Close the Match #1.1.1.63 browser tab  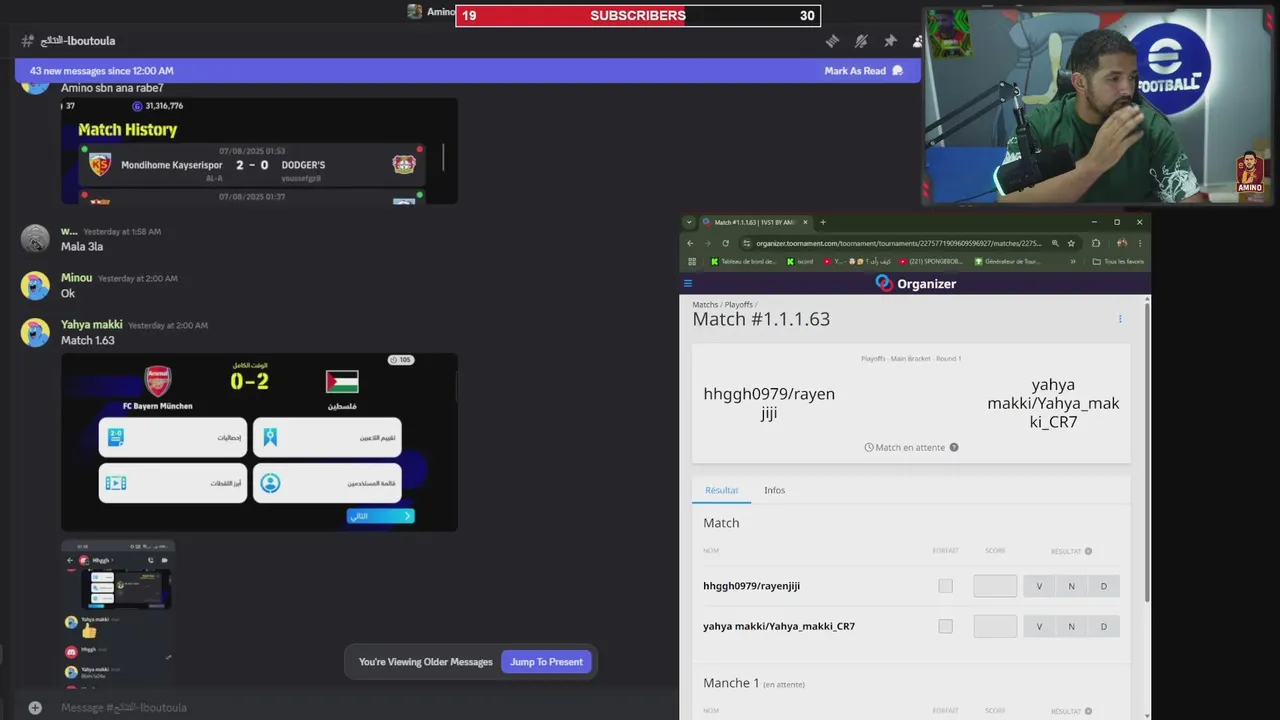click(x=806, y=222)
